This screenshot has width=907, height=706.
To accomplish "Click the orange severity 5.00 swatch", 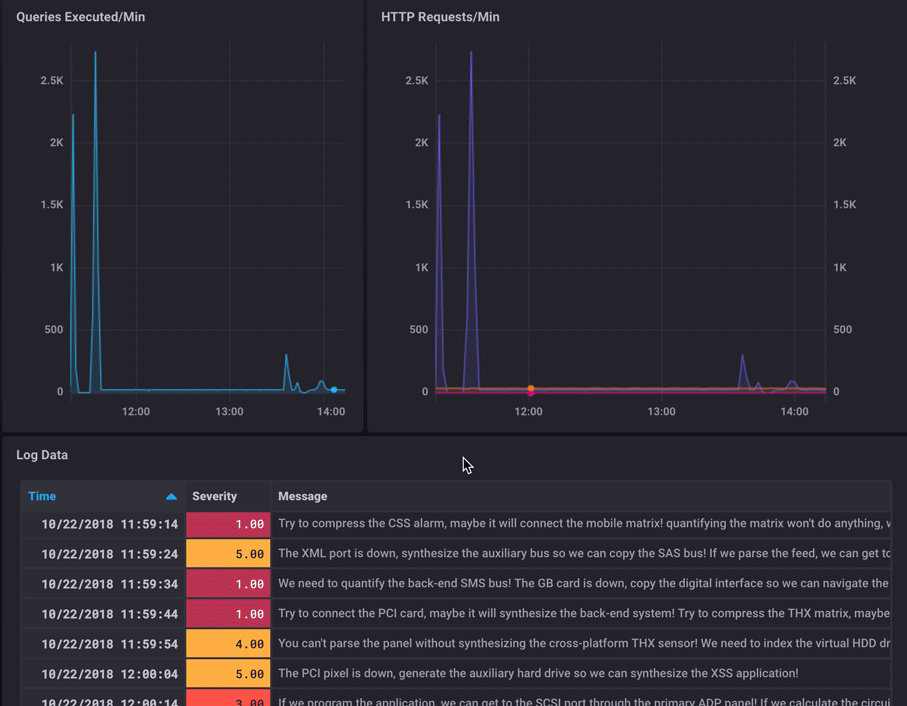I will (228, 553).
